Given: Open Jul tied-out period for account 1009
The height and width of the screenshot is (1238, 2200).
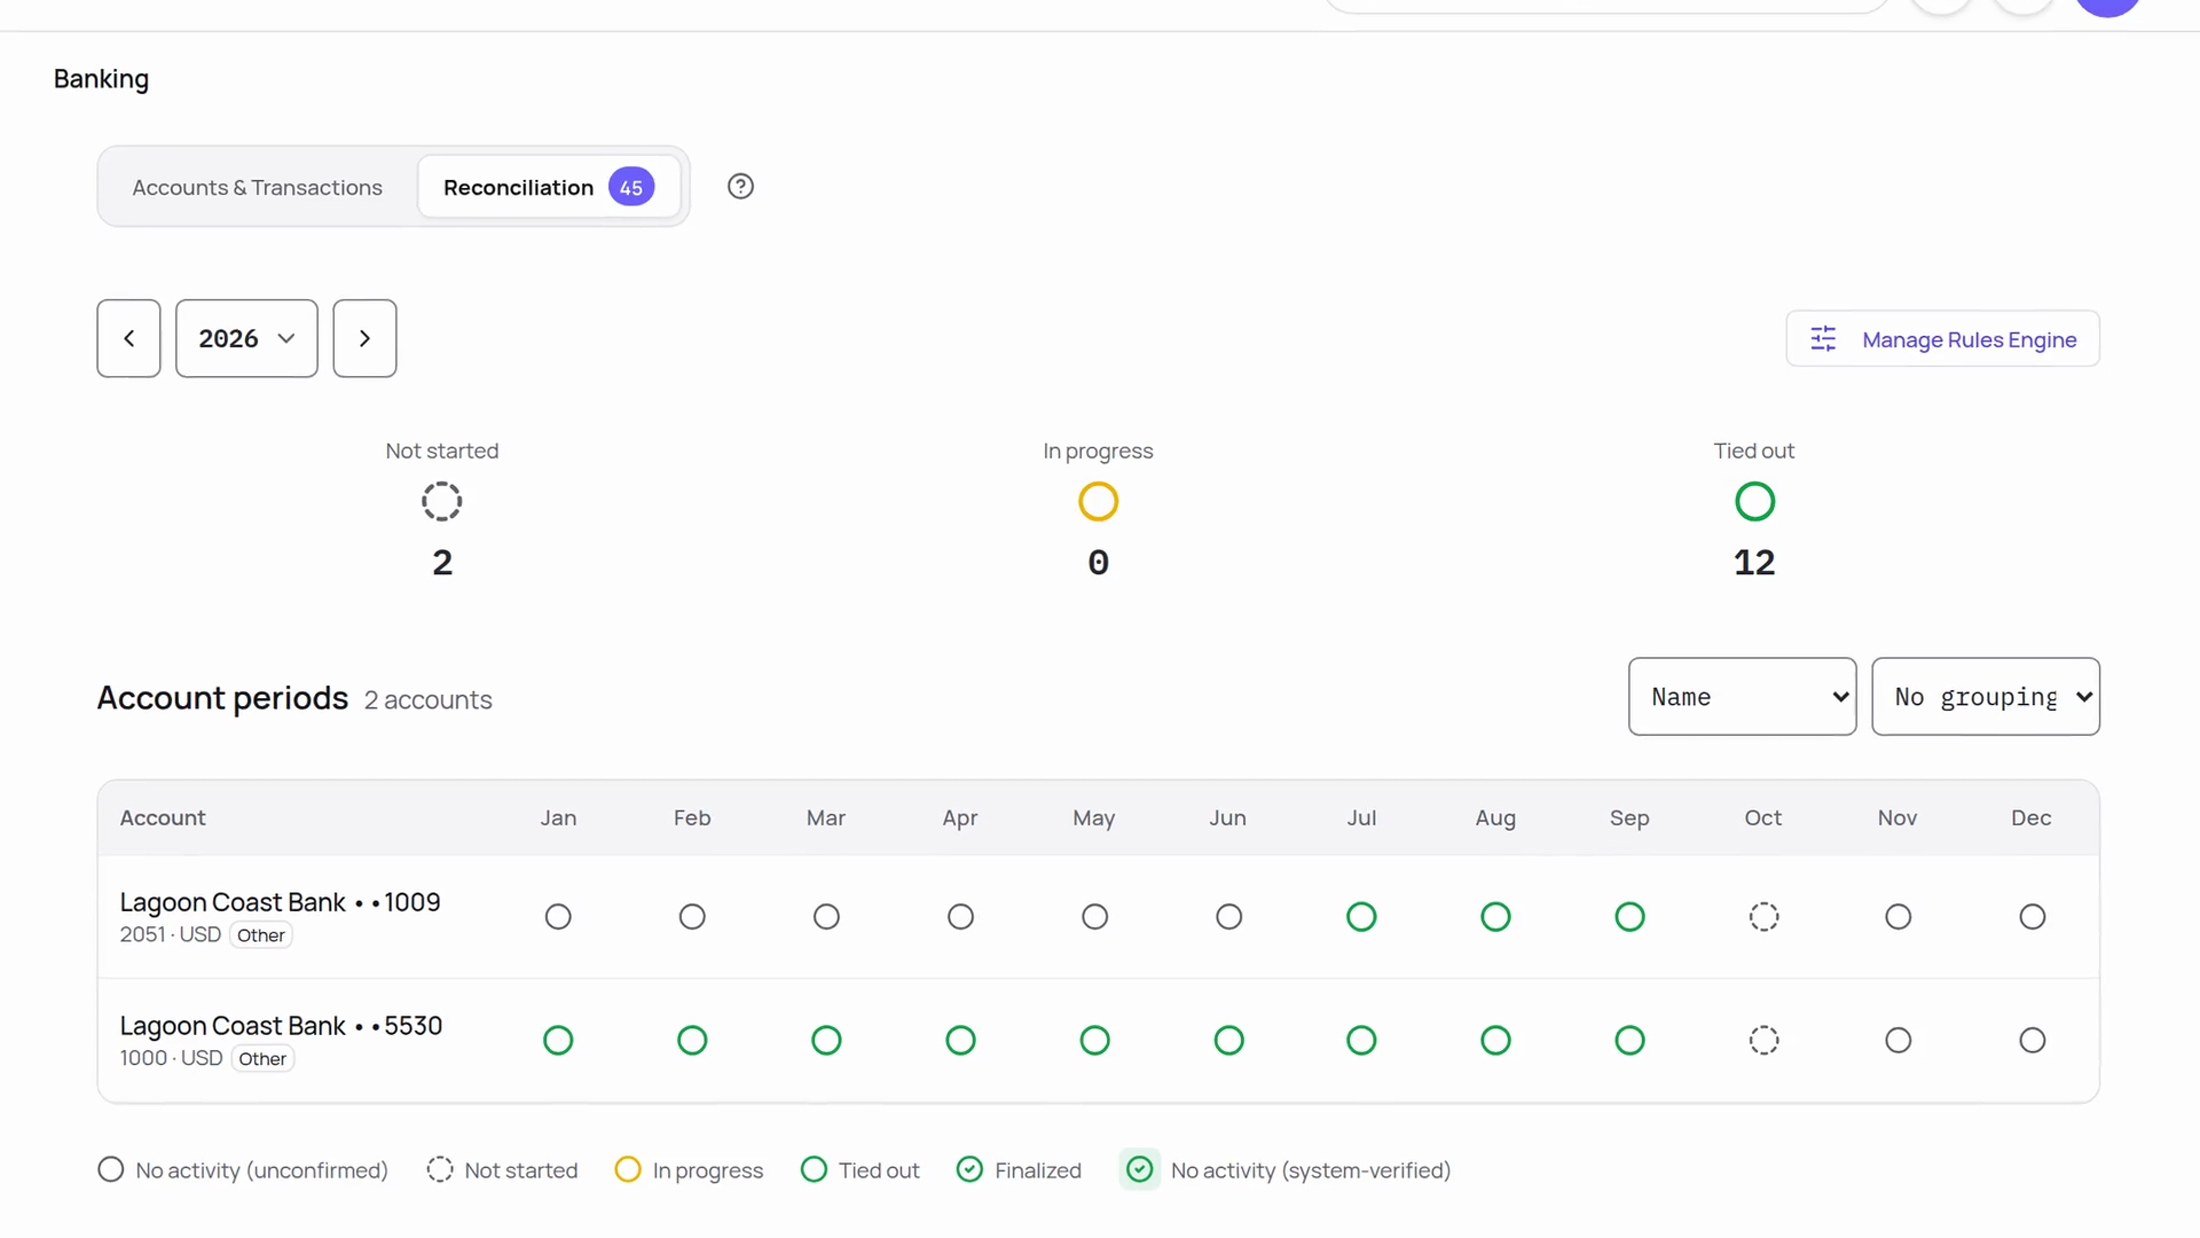Looking at the screenshot, I should tap(1361, 916).
